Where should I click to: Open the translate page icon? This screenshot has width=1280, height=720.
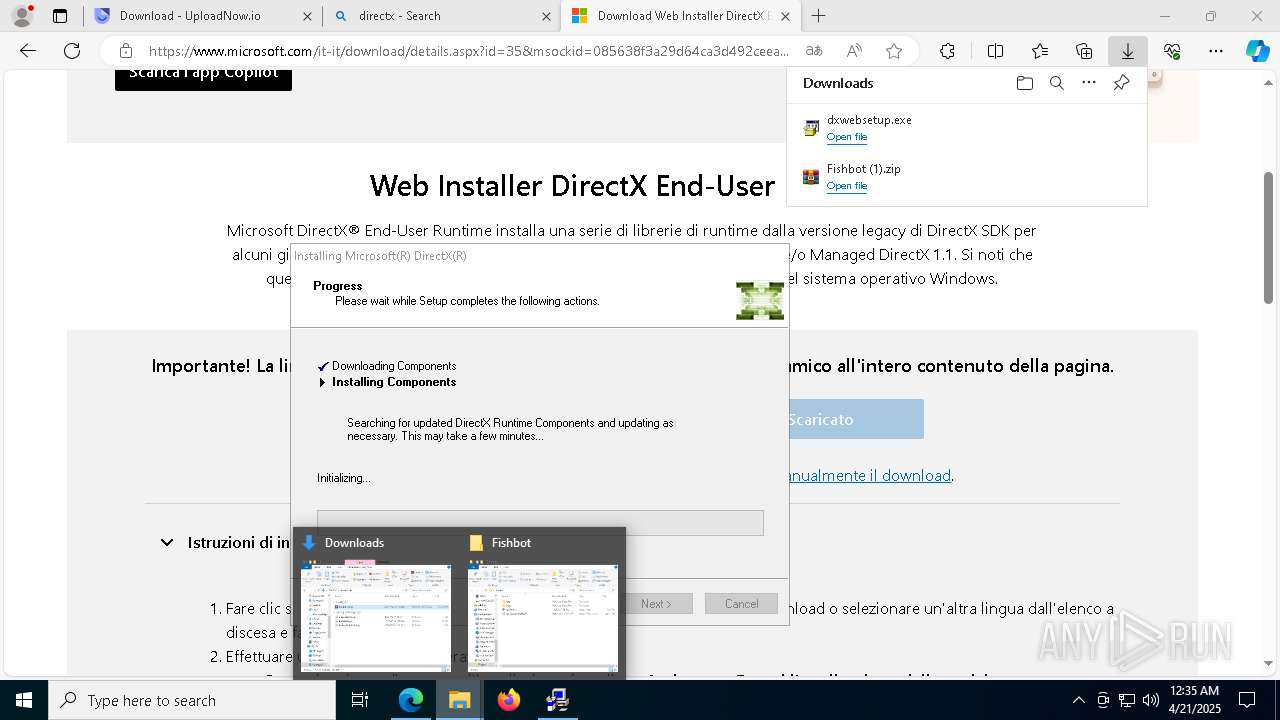coord(814,51)
